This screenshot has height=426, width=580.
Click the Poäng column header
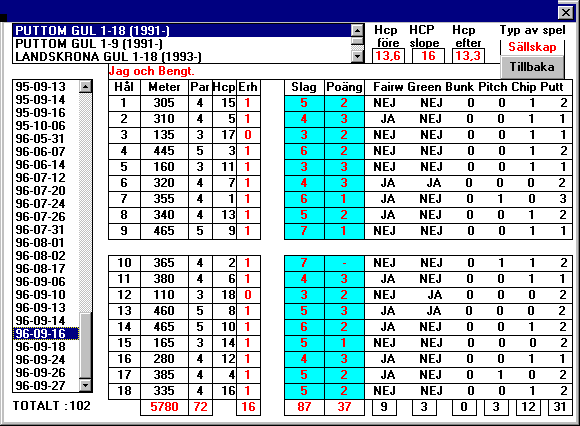pos(344,87)
